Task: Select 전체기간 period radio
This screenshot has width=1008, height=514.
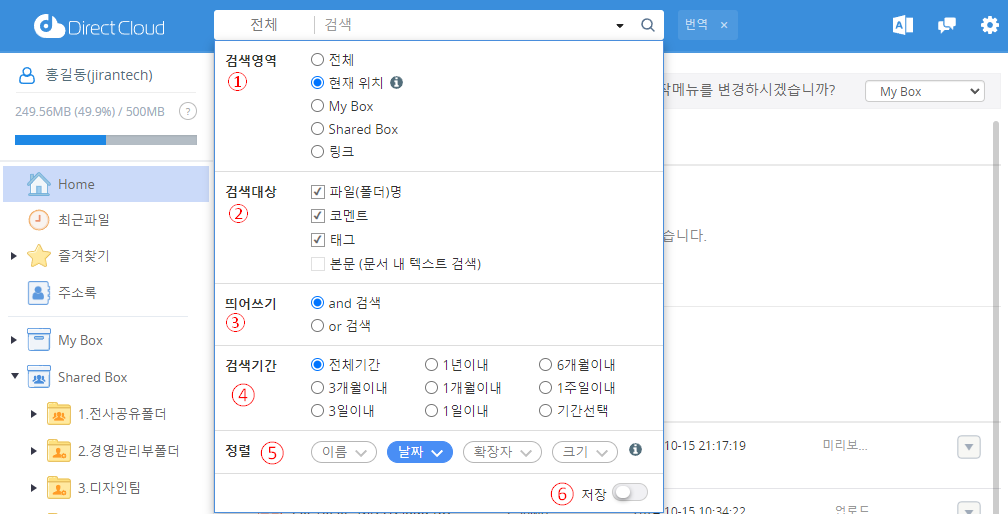Action: (317, 365)
